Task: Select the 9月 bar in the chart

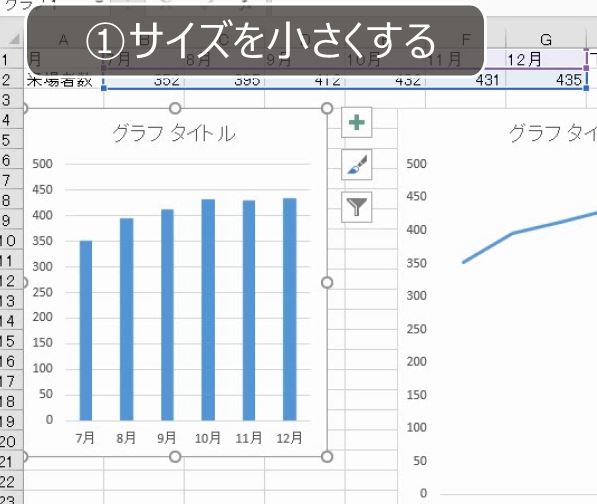Action: 168,315
